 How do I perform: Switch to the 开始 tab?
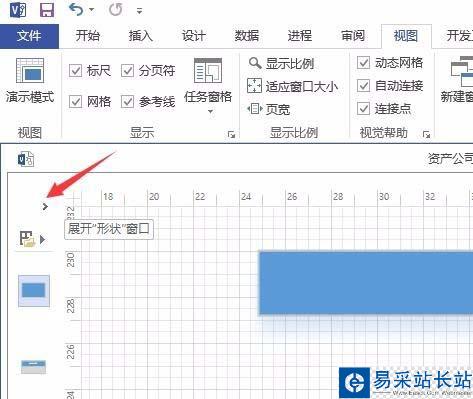(87, 36)
